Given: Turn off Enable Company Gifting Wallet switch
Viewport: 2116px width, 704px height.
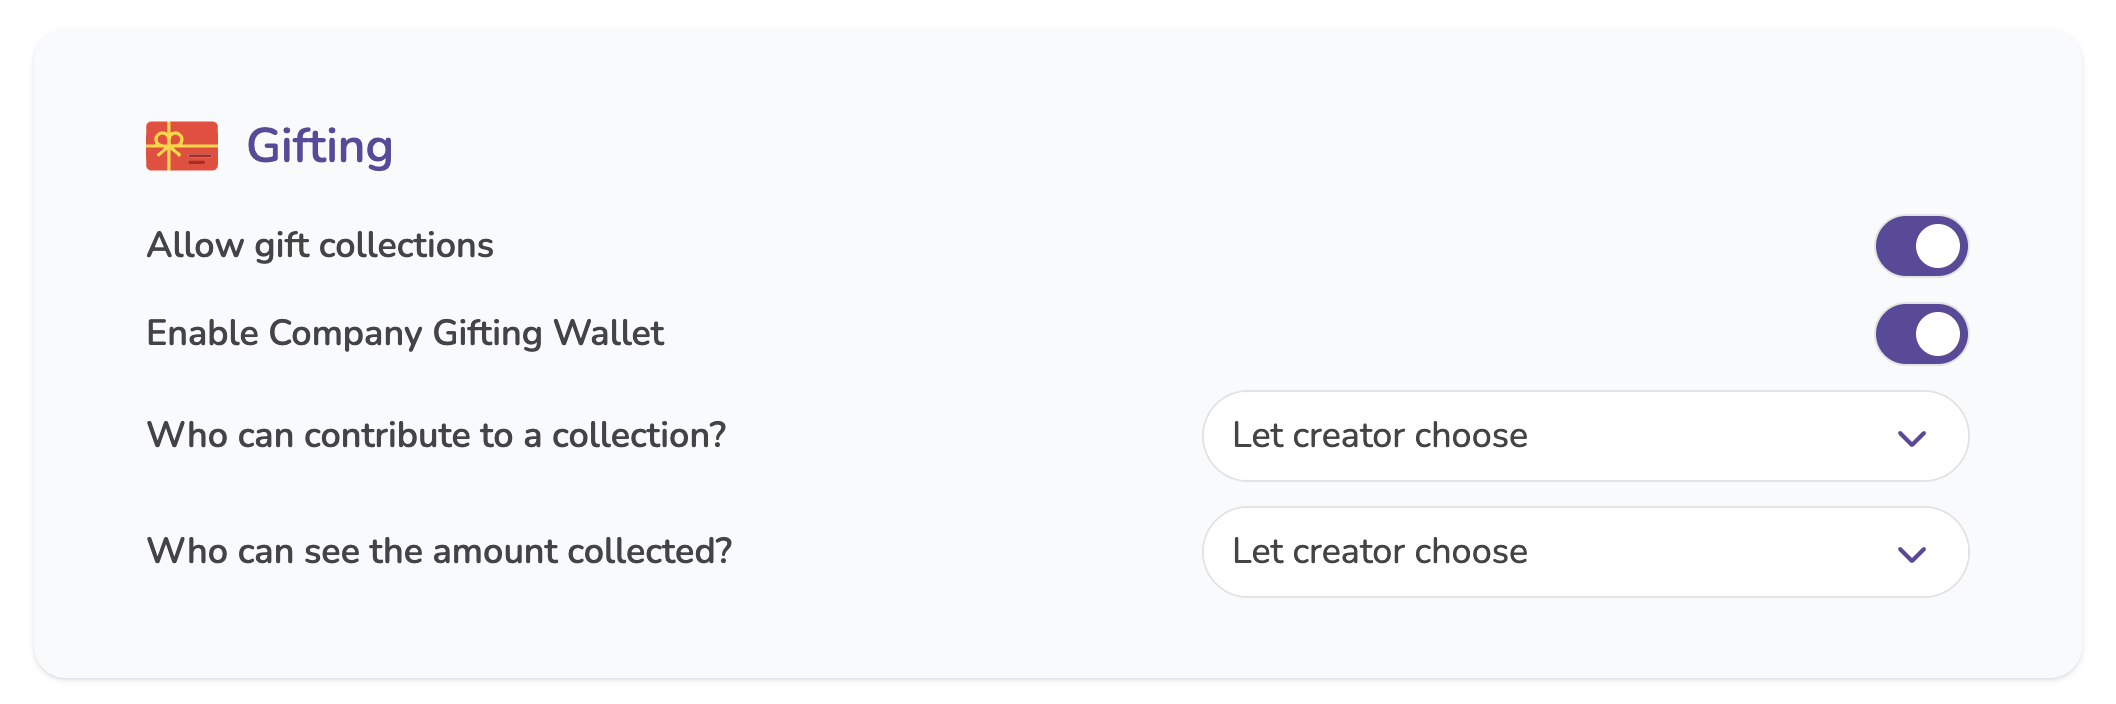Looking at the screenshot, I should pos(1920,334).
